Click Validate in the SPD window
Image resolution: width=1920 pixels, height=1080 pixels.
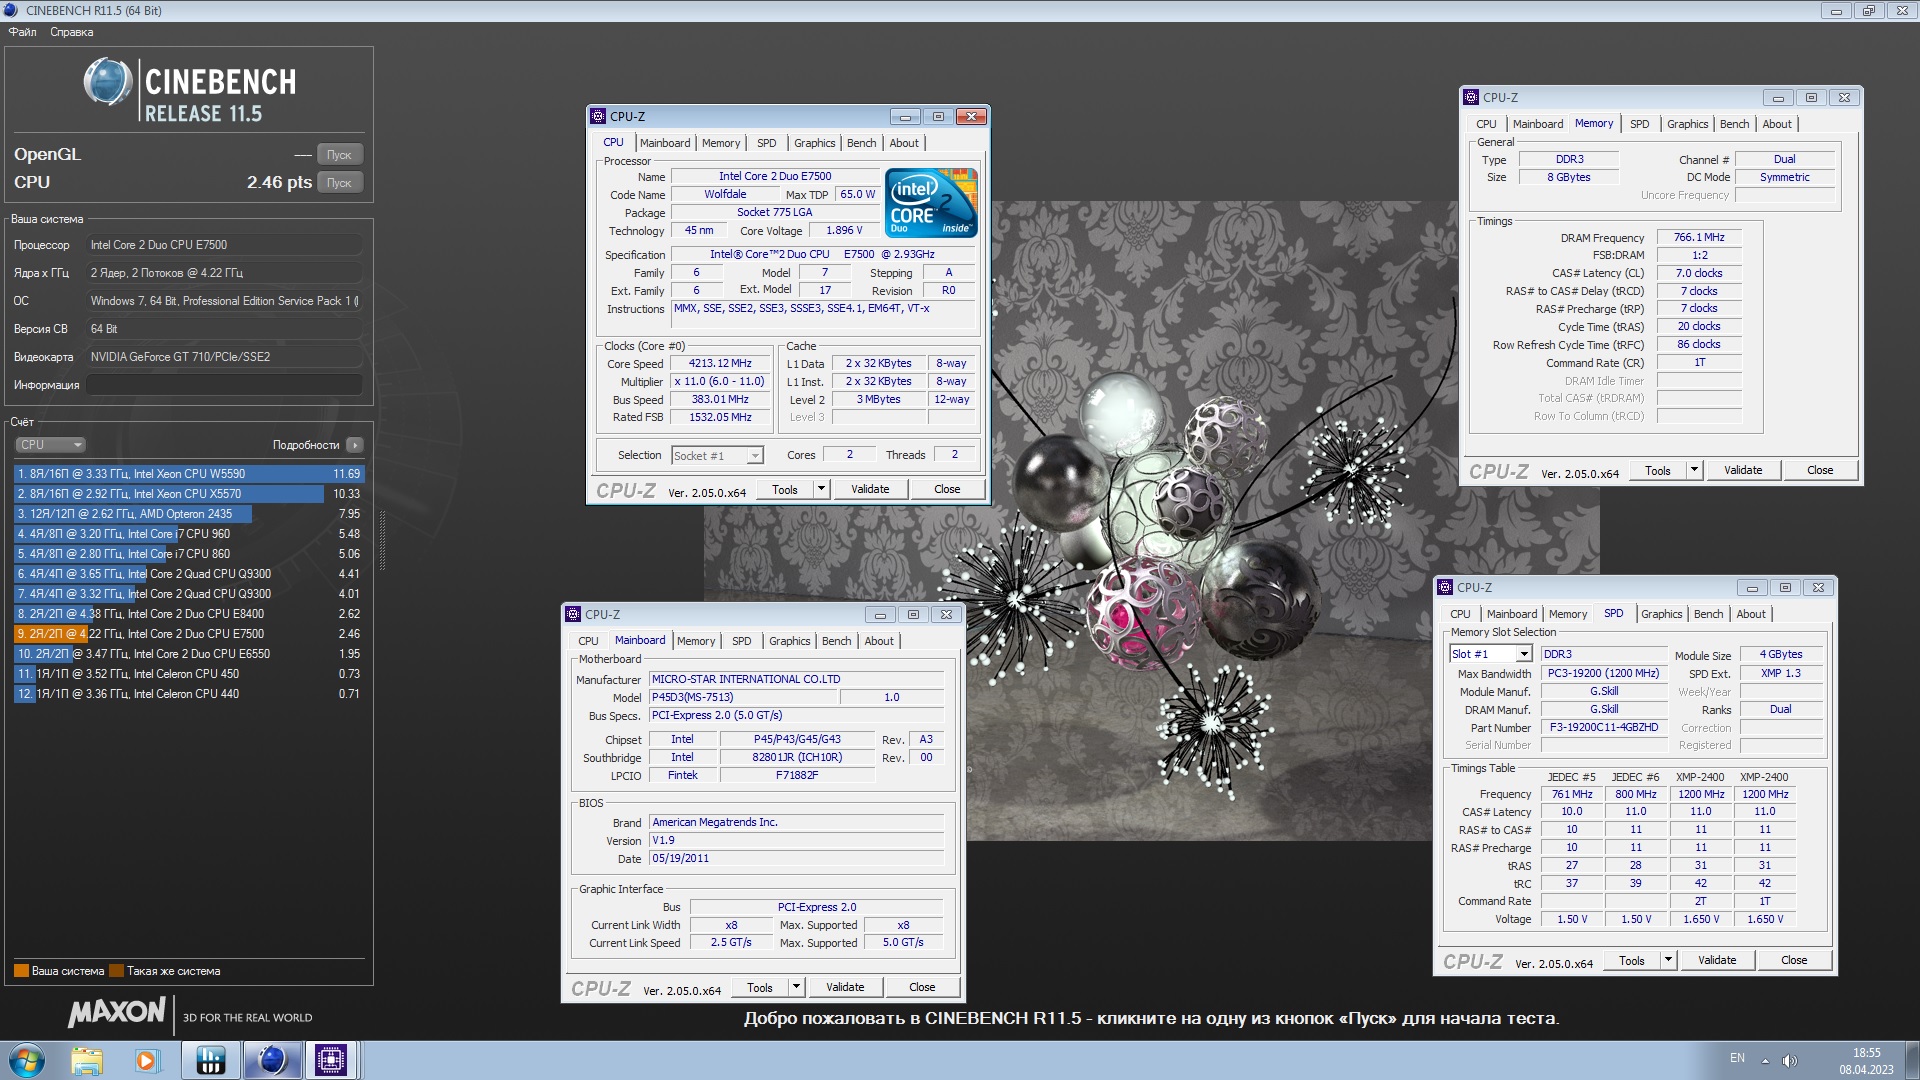click(x=1717, y=960)
